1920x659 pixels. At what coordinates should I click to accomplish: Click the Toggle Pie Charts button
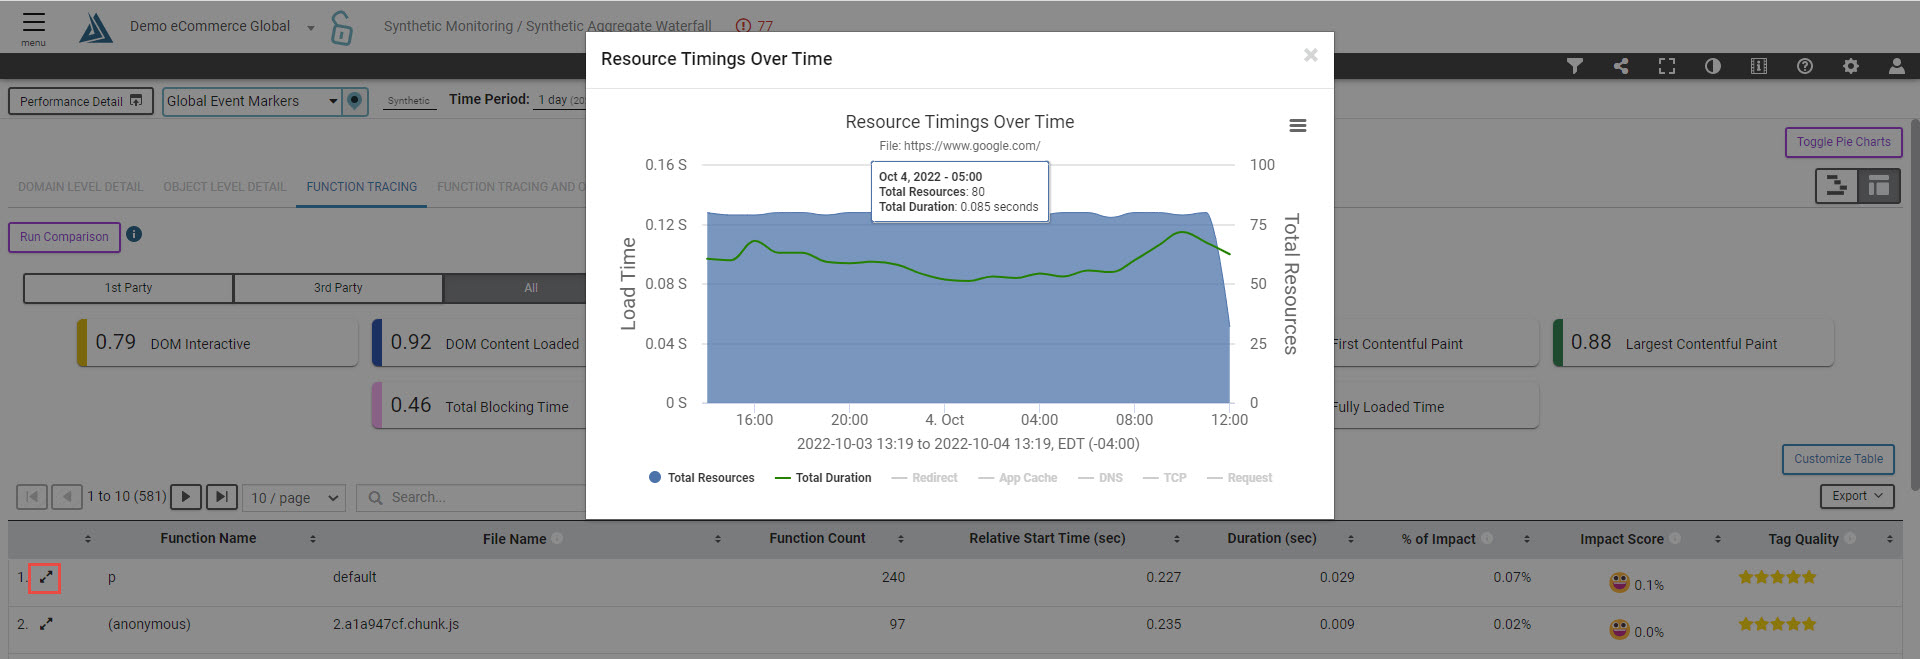pyautogui.click(x=1843, y=142)
